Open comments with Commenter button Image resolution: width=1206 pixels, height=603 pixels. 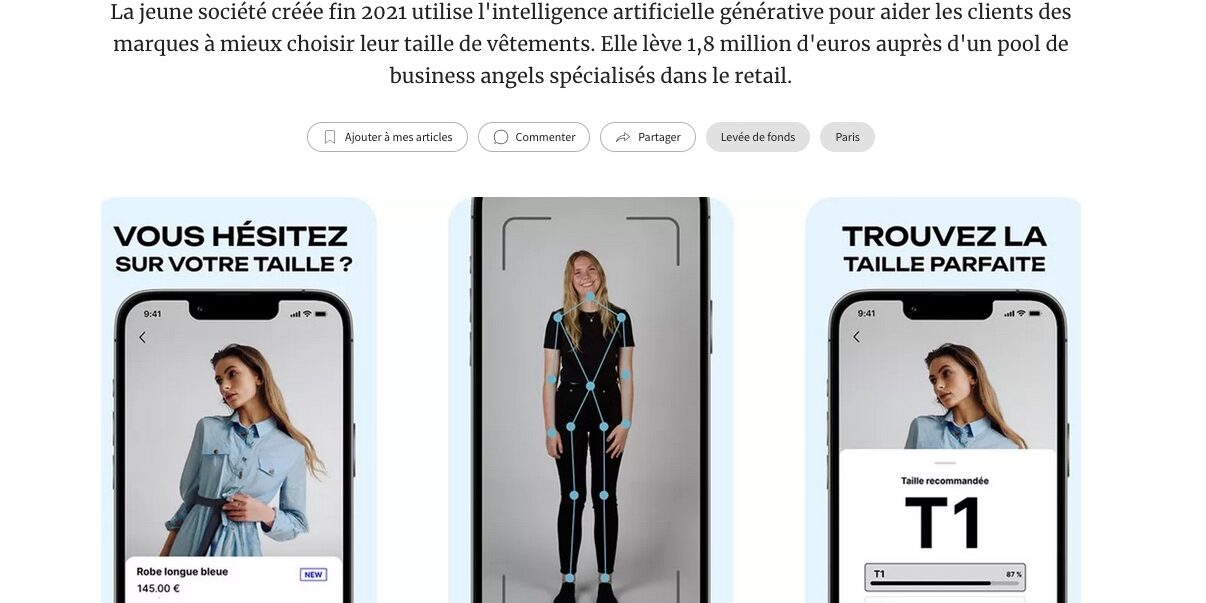534,137
